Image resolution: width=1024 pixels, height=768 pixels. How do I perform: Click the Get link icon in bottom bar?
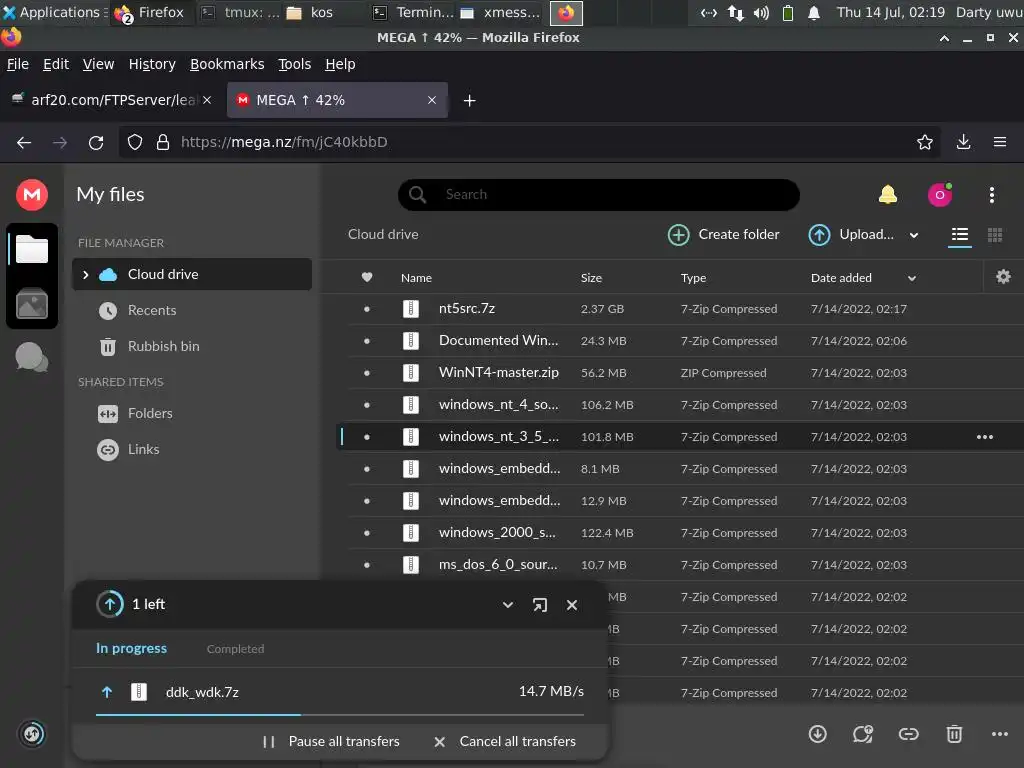coord(908,734)
